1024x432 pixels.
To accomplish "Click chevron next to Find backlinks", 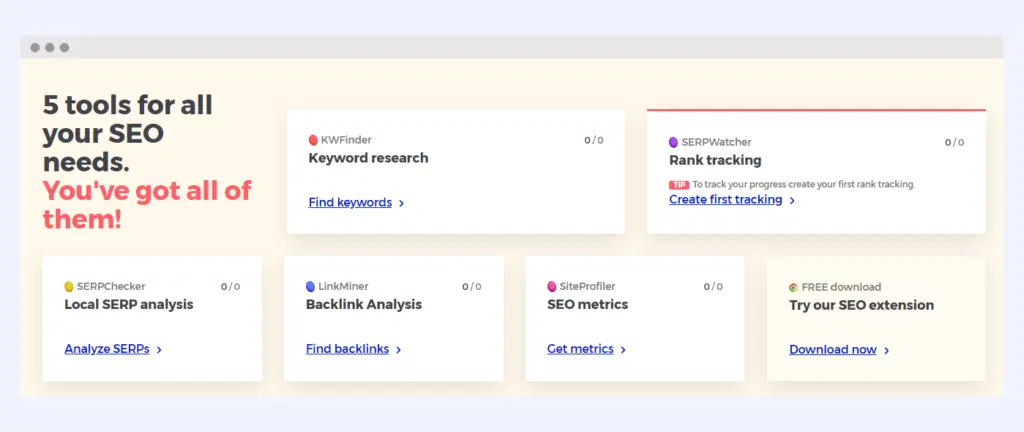I will pyautogui.click(x=398, y=350).
